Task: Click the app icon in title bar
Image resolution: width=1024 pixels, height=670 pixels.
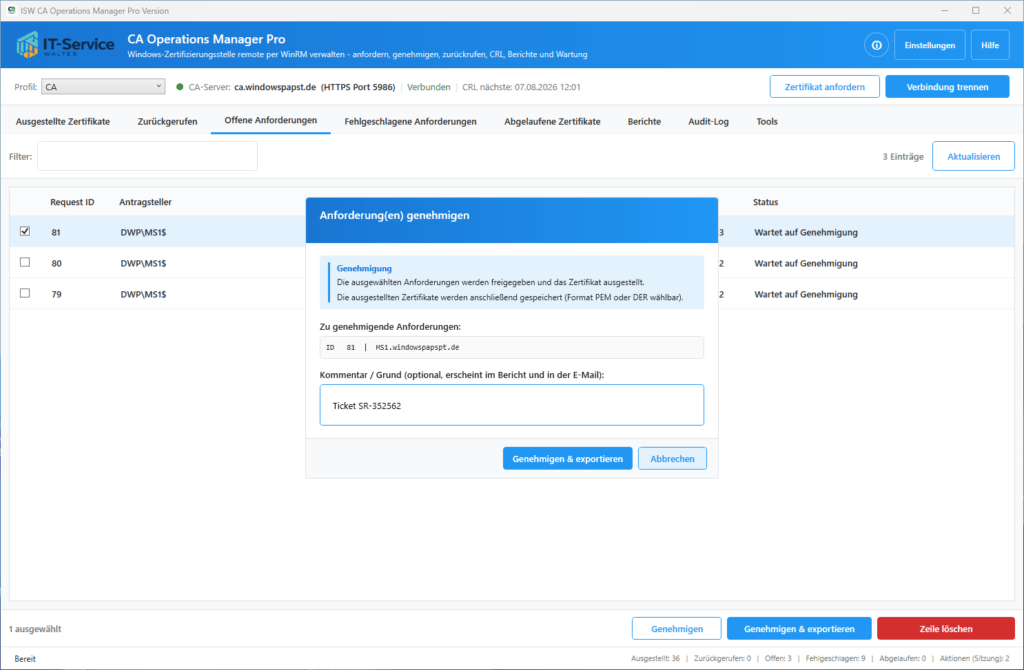Action: [11, 10]
